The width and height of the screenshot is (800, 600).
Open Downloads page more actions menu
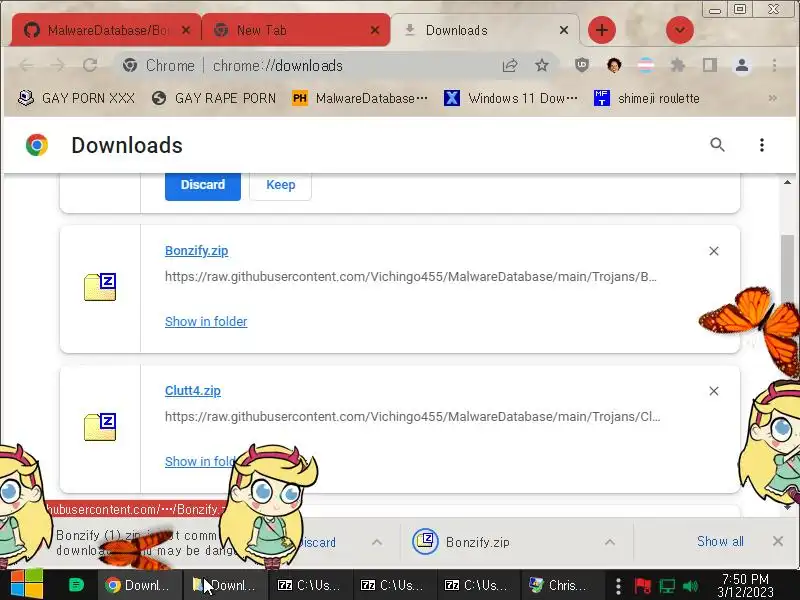tap(762, 145)
